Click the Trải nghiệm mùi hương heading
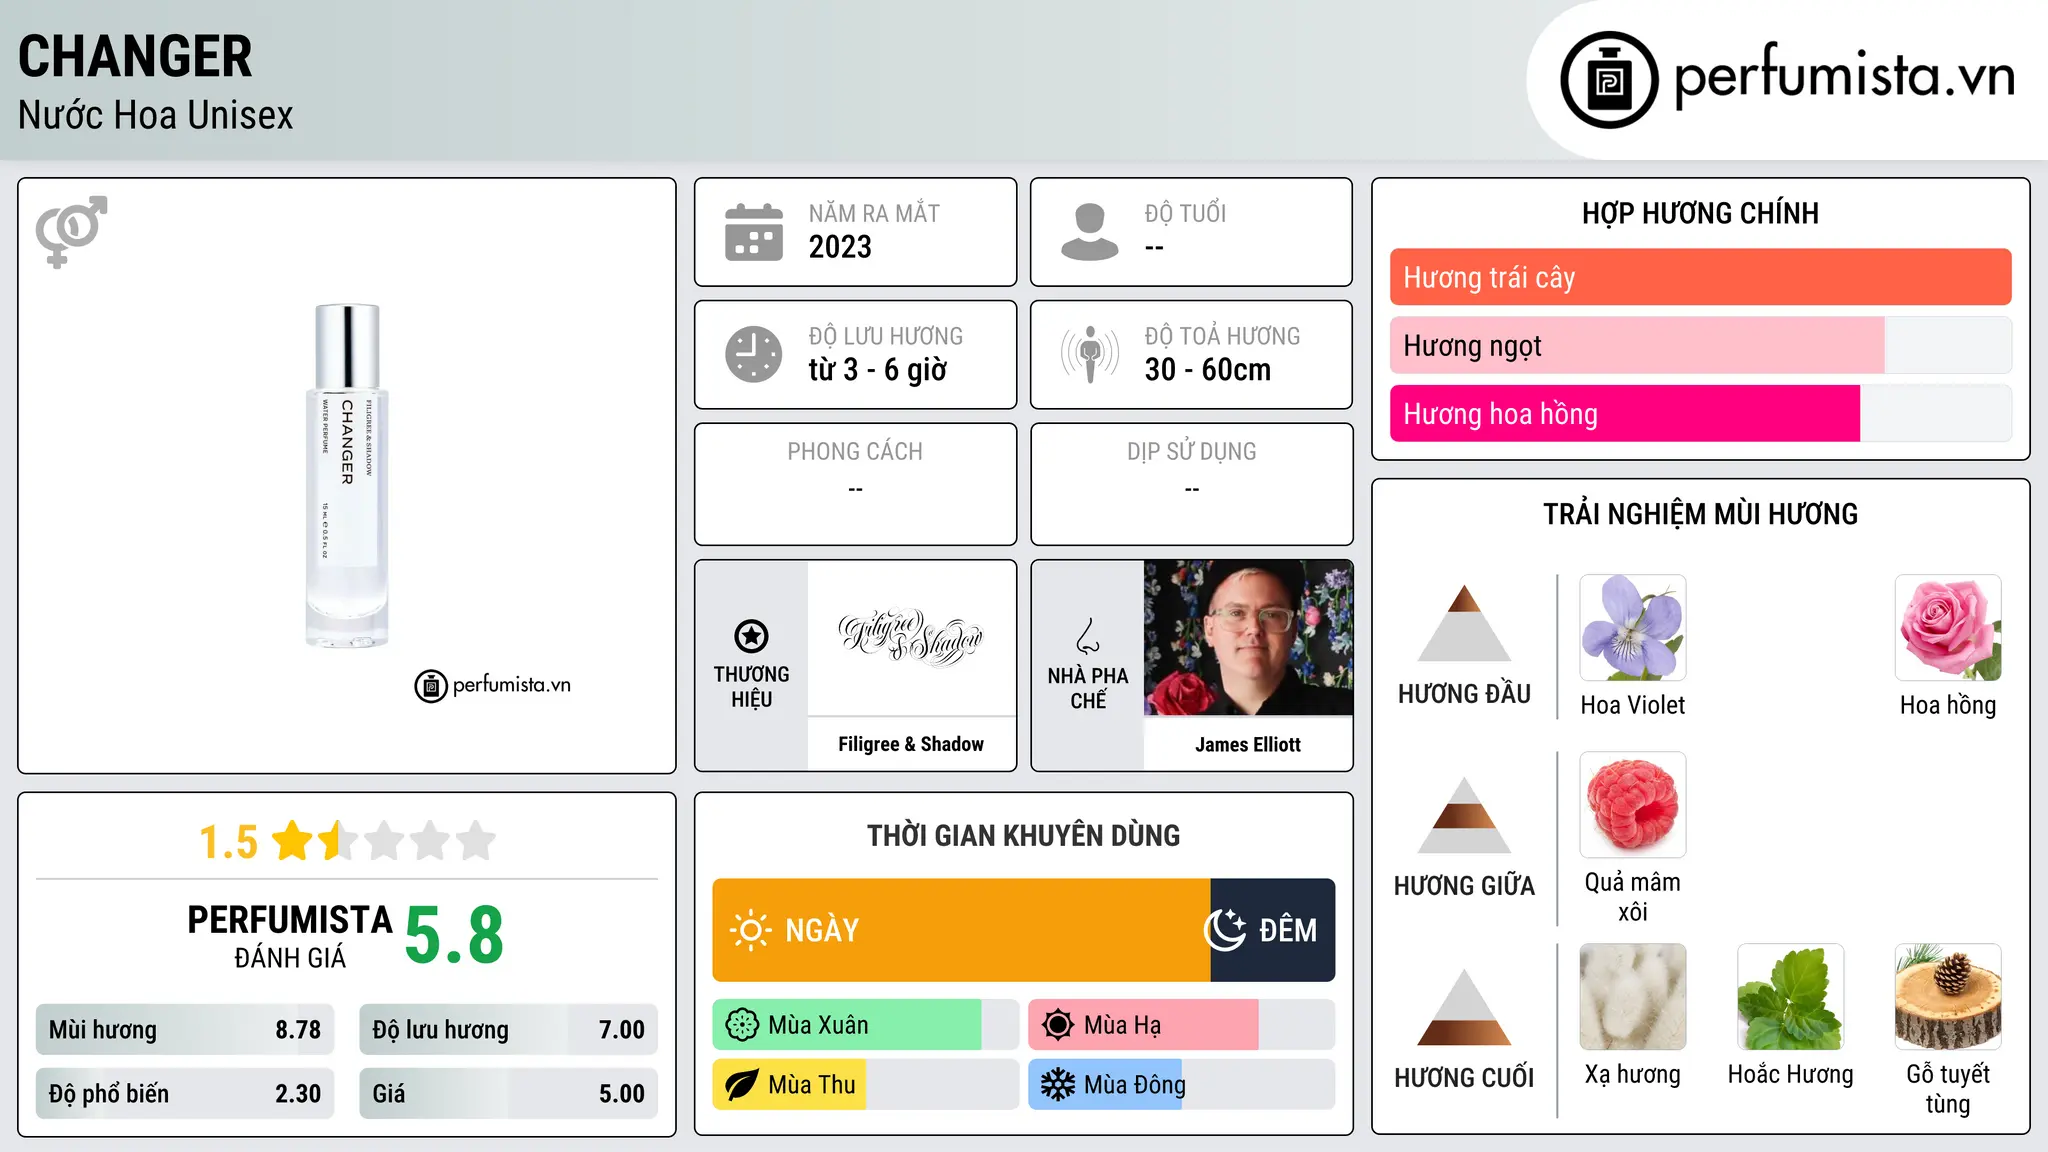Screen dimensions: 2048x1152 pyautogui.click(x=1700, y=514)
